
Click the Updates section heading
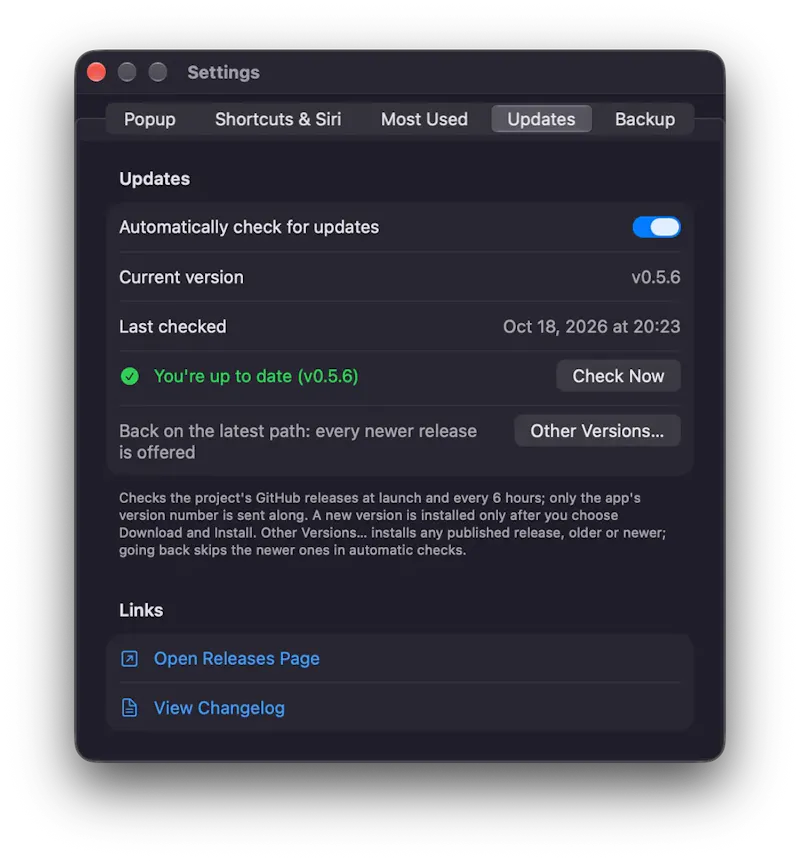[154, 178]
